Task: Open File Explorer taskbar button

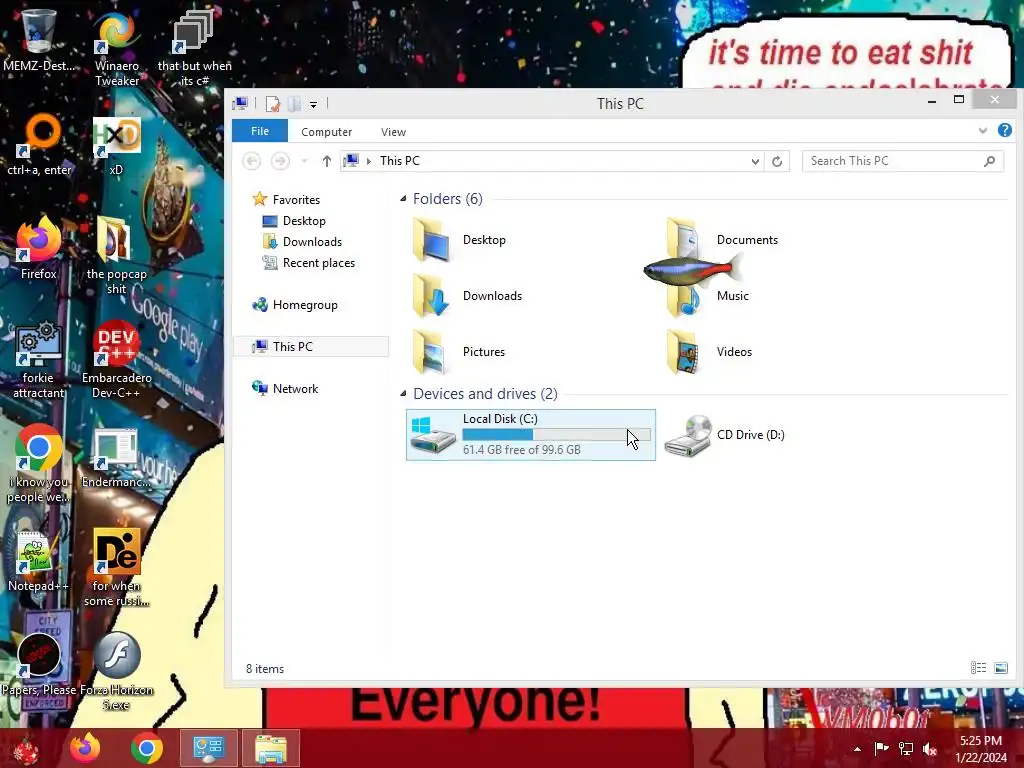Action: click(271, 748)
